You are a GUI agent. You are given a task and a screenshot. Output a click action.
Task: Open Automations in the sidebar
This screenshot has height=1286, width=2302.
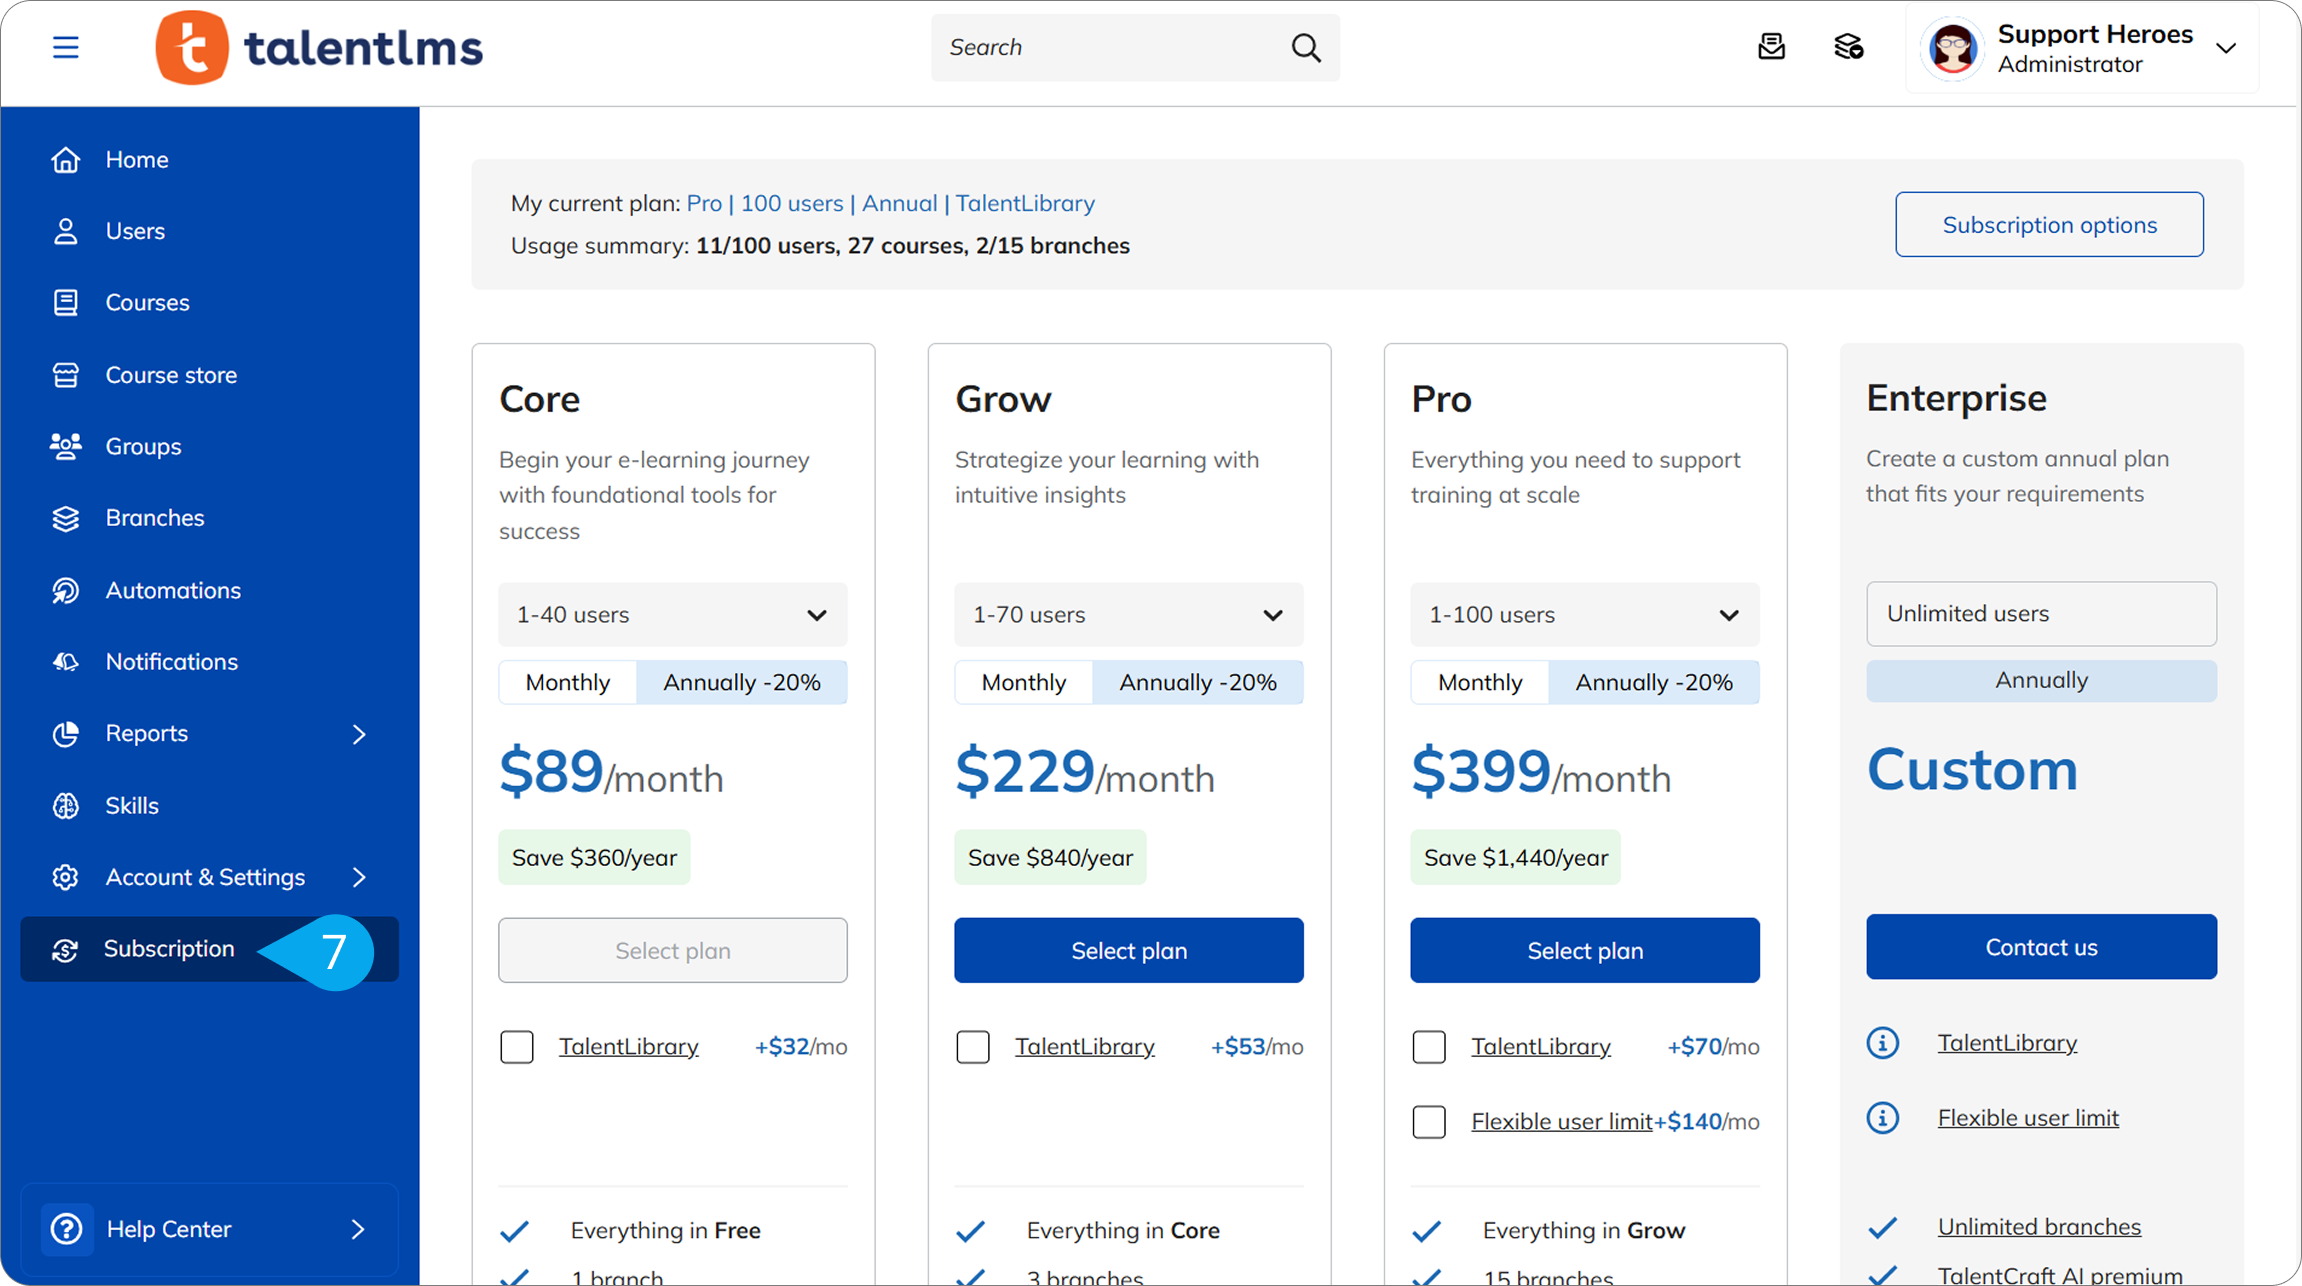point(172,590)
